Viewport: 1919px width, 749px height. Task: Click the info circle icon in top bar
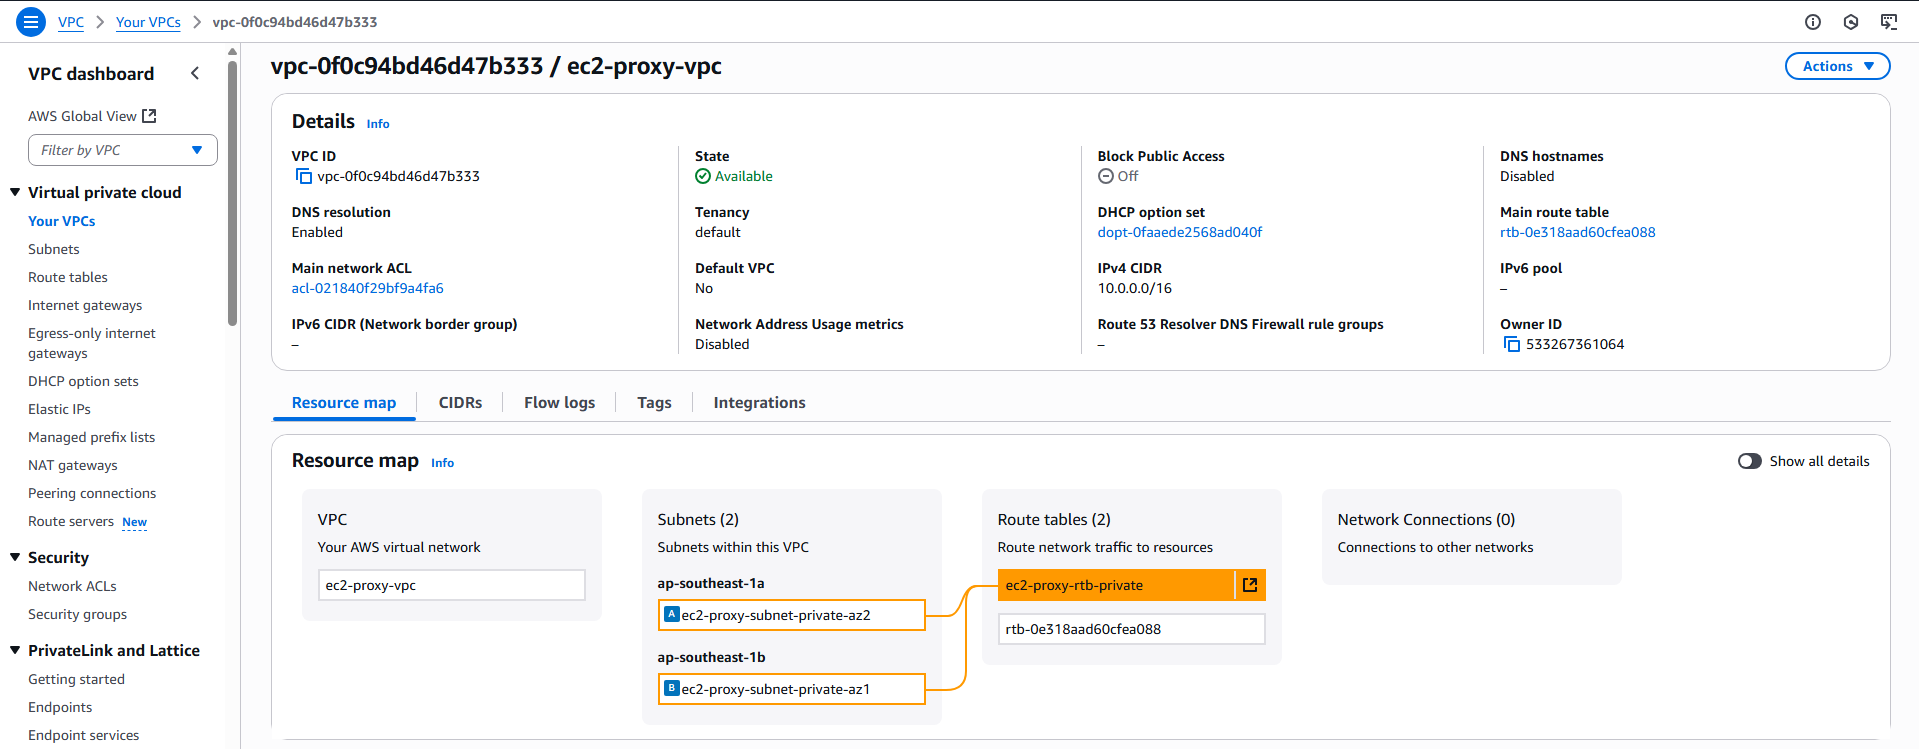coord(1812,22)
